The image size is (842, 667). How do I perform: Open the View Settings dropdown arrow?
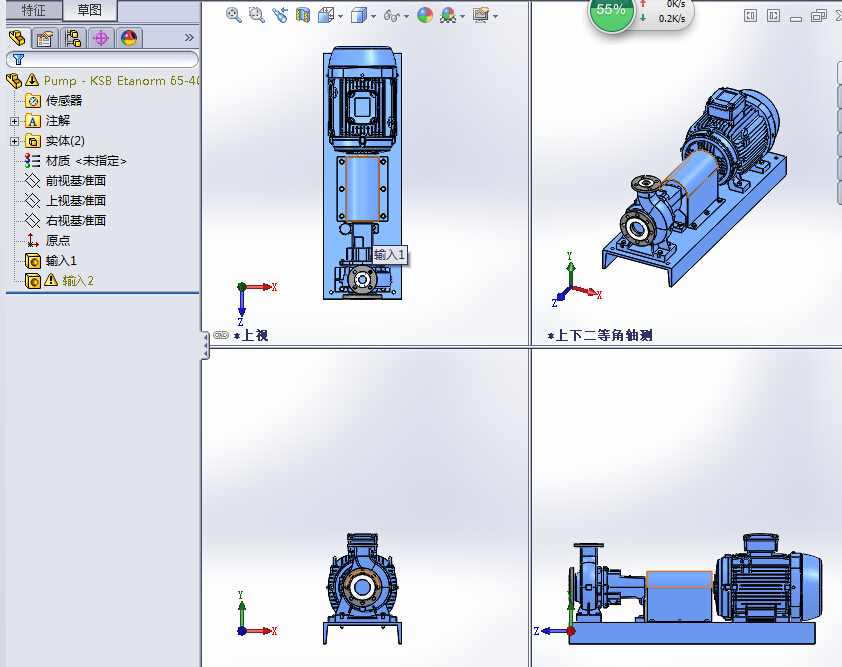[x=495, y=17]
